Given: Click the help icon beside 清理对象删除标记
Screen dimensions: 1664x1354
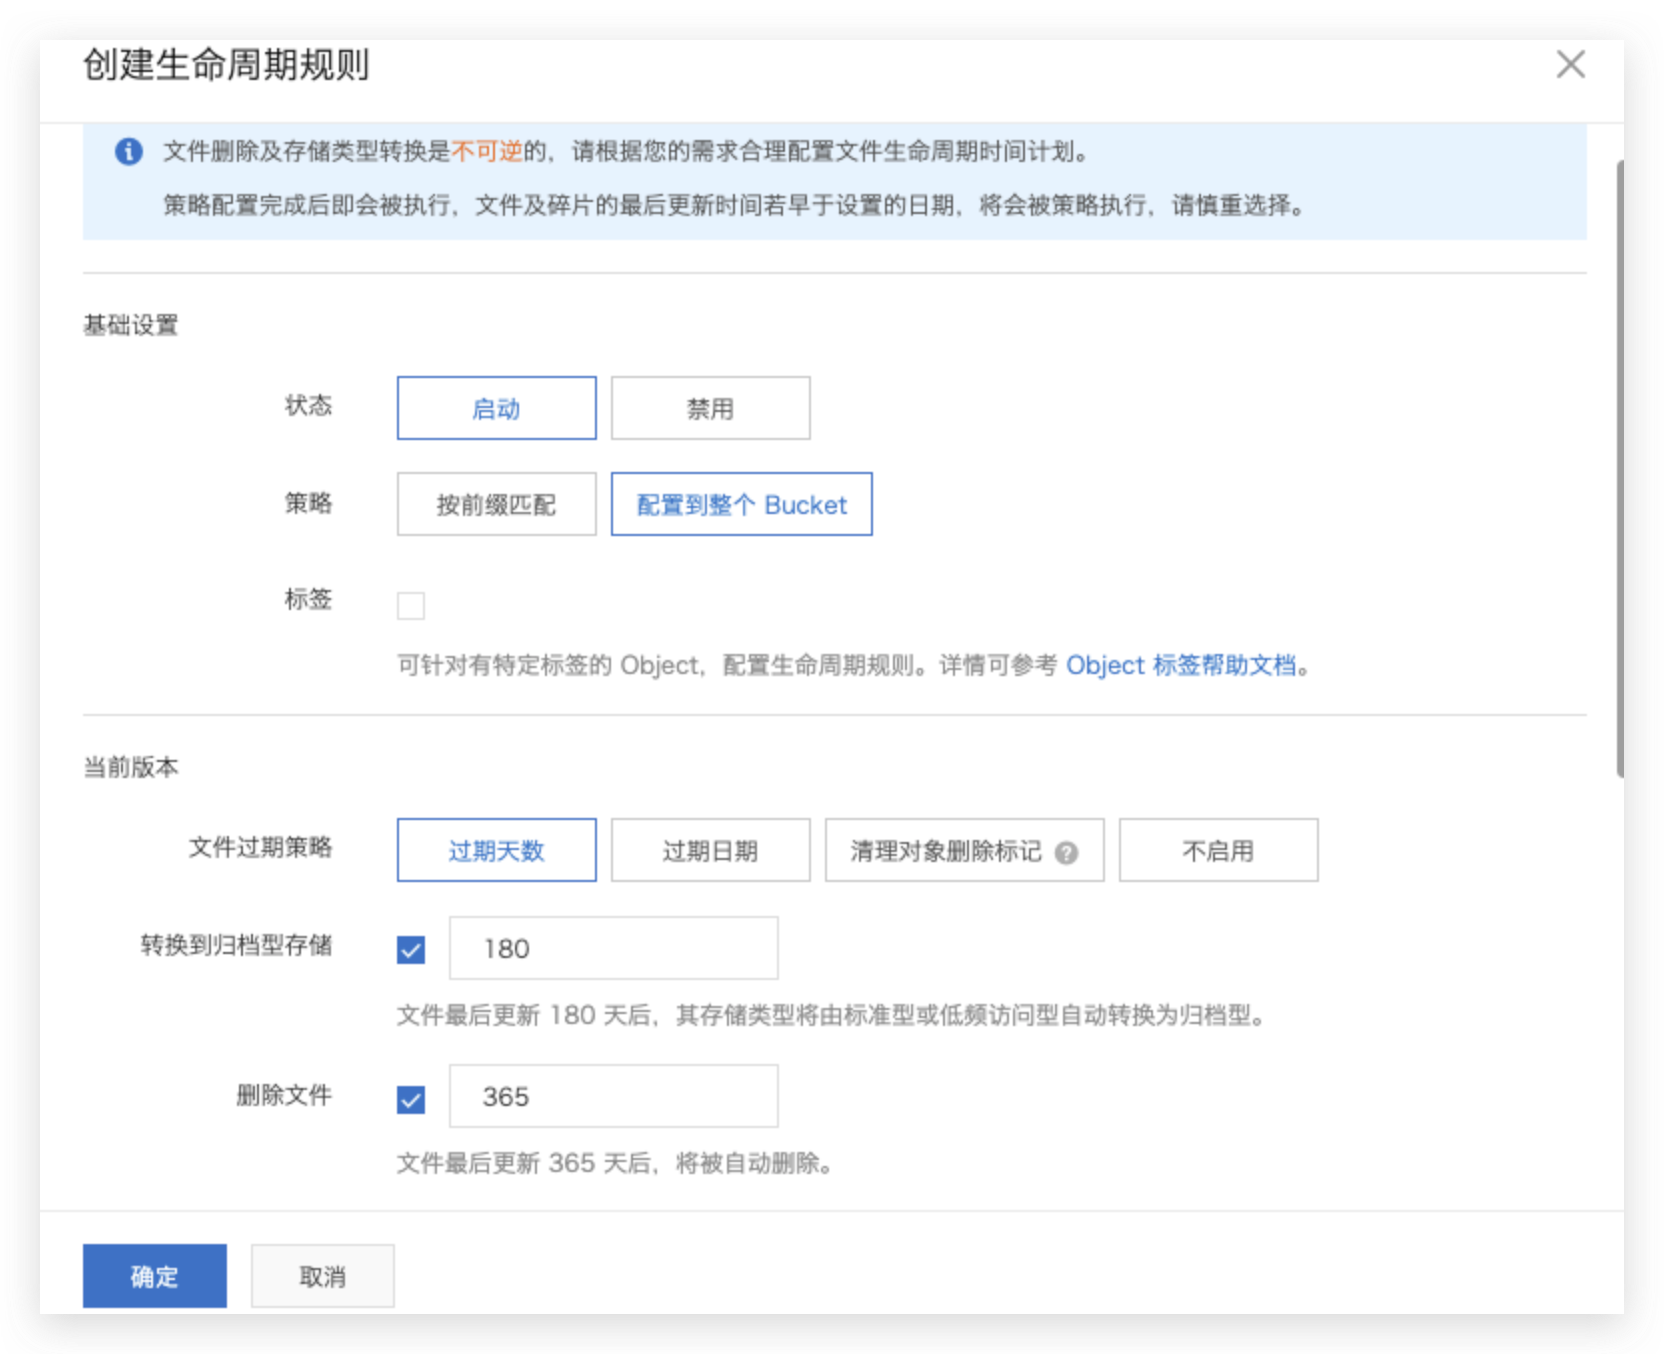Looking at the screenshot, I should click(1067, 852).
